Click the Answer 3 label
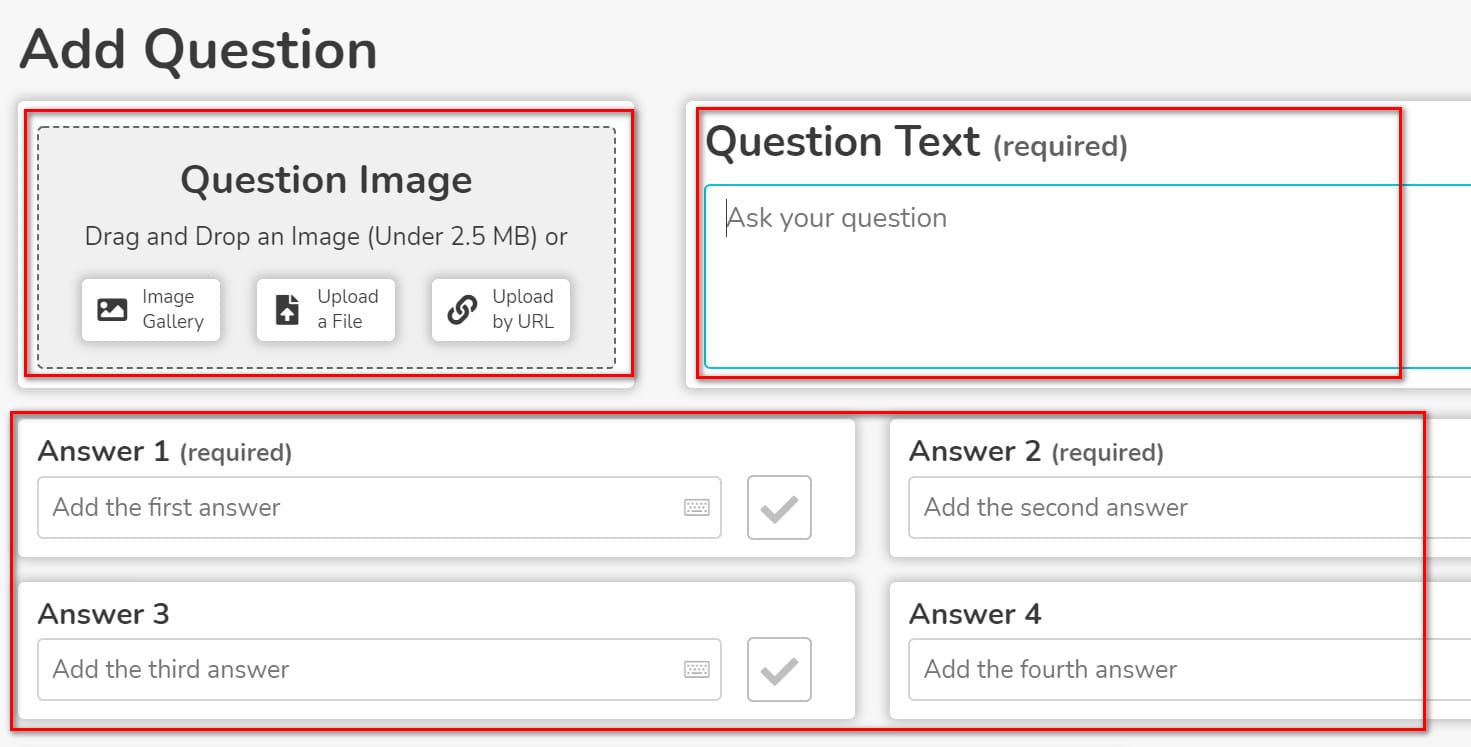 (103, 614)
